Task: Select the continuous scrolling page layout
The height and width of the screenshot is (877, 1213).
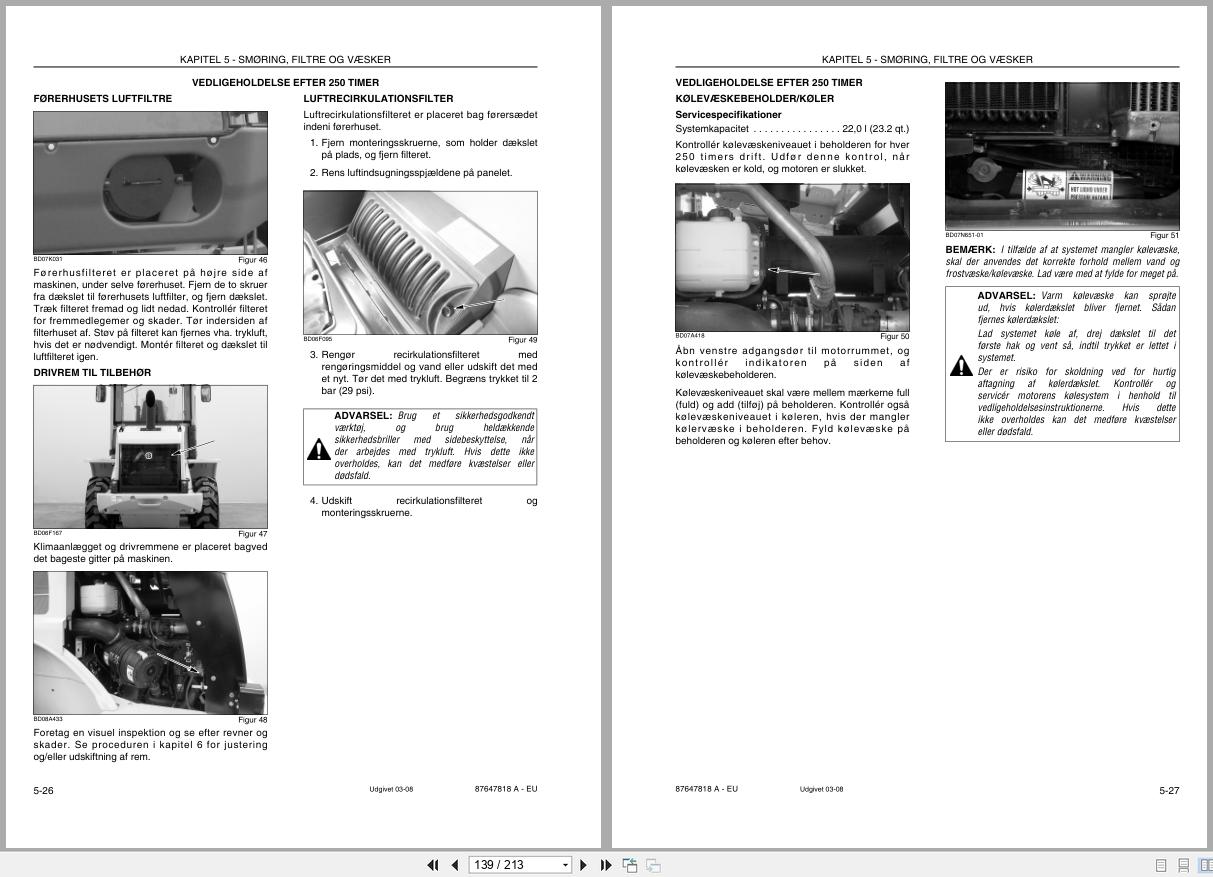Action: click(x=1184, y=864)
